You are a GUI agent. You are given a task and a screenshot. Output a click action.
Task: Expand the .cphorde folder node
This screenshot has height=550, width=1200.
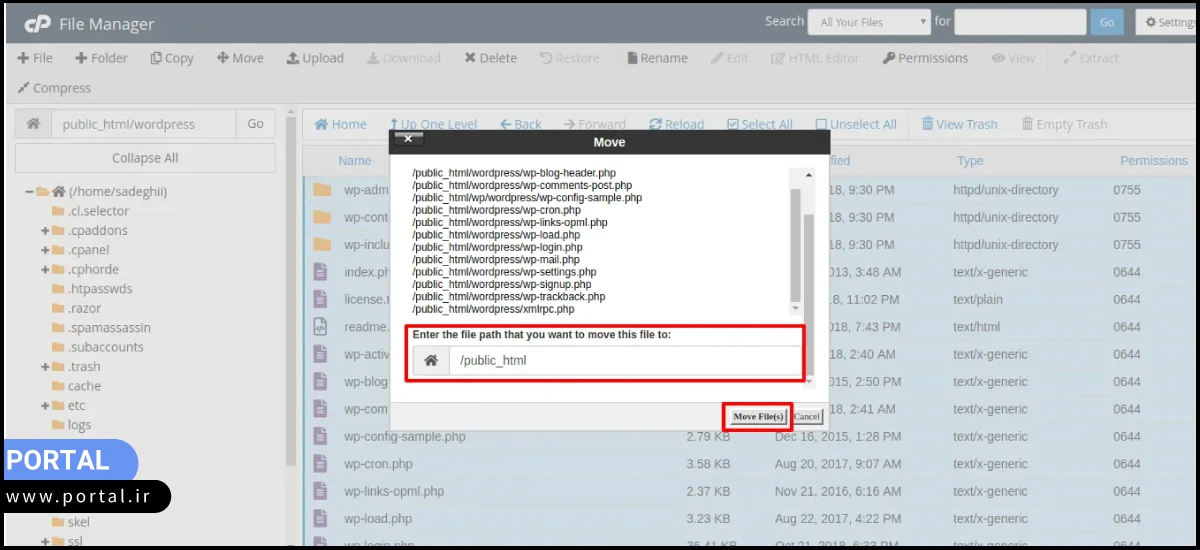pyautogui.click(x=45, y=269)
